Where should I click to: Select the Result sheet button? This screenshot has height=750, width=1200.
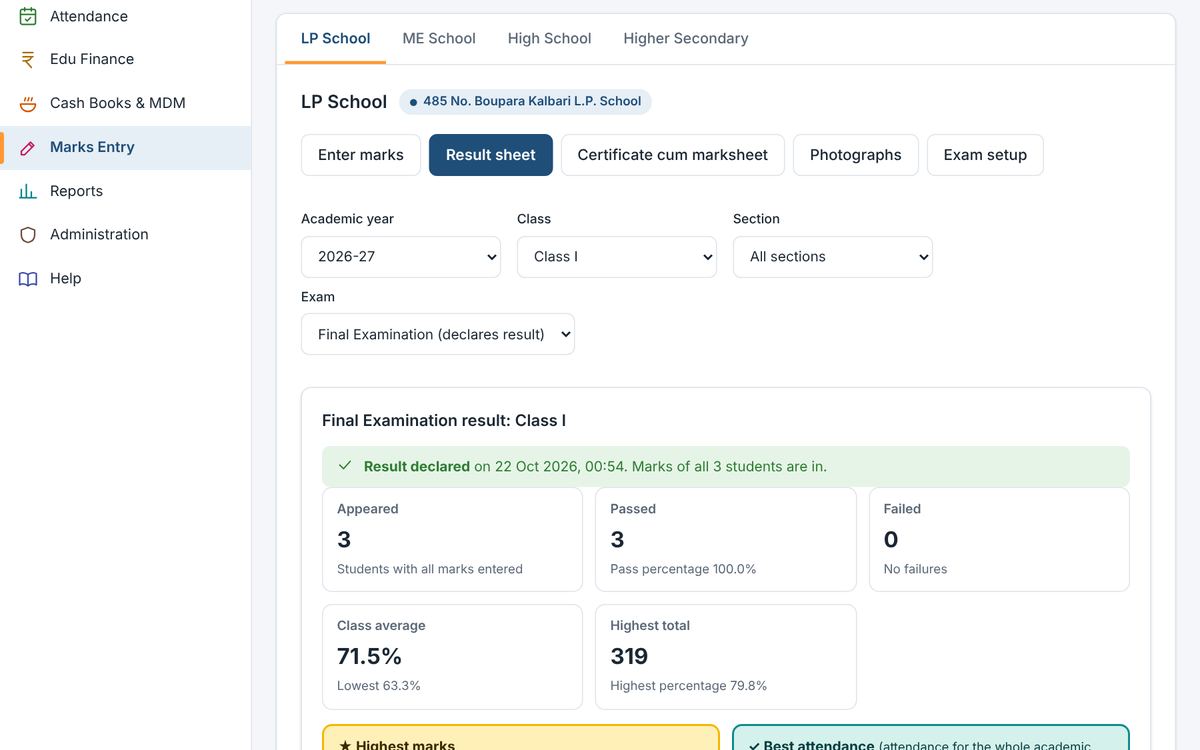click(x=491, y=155)
